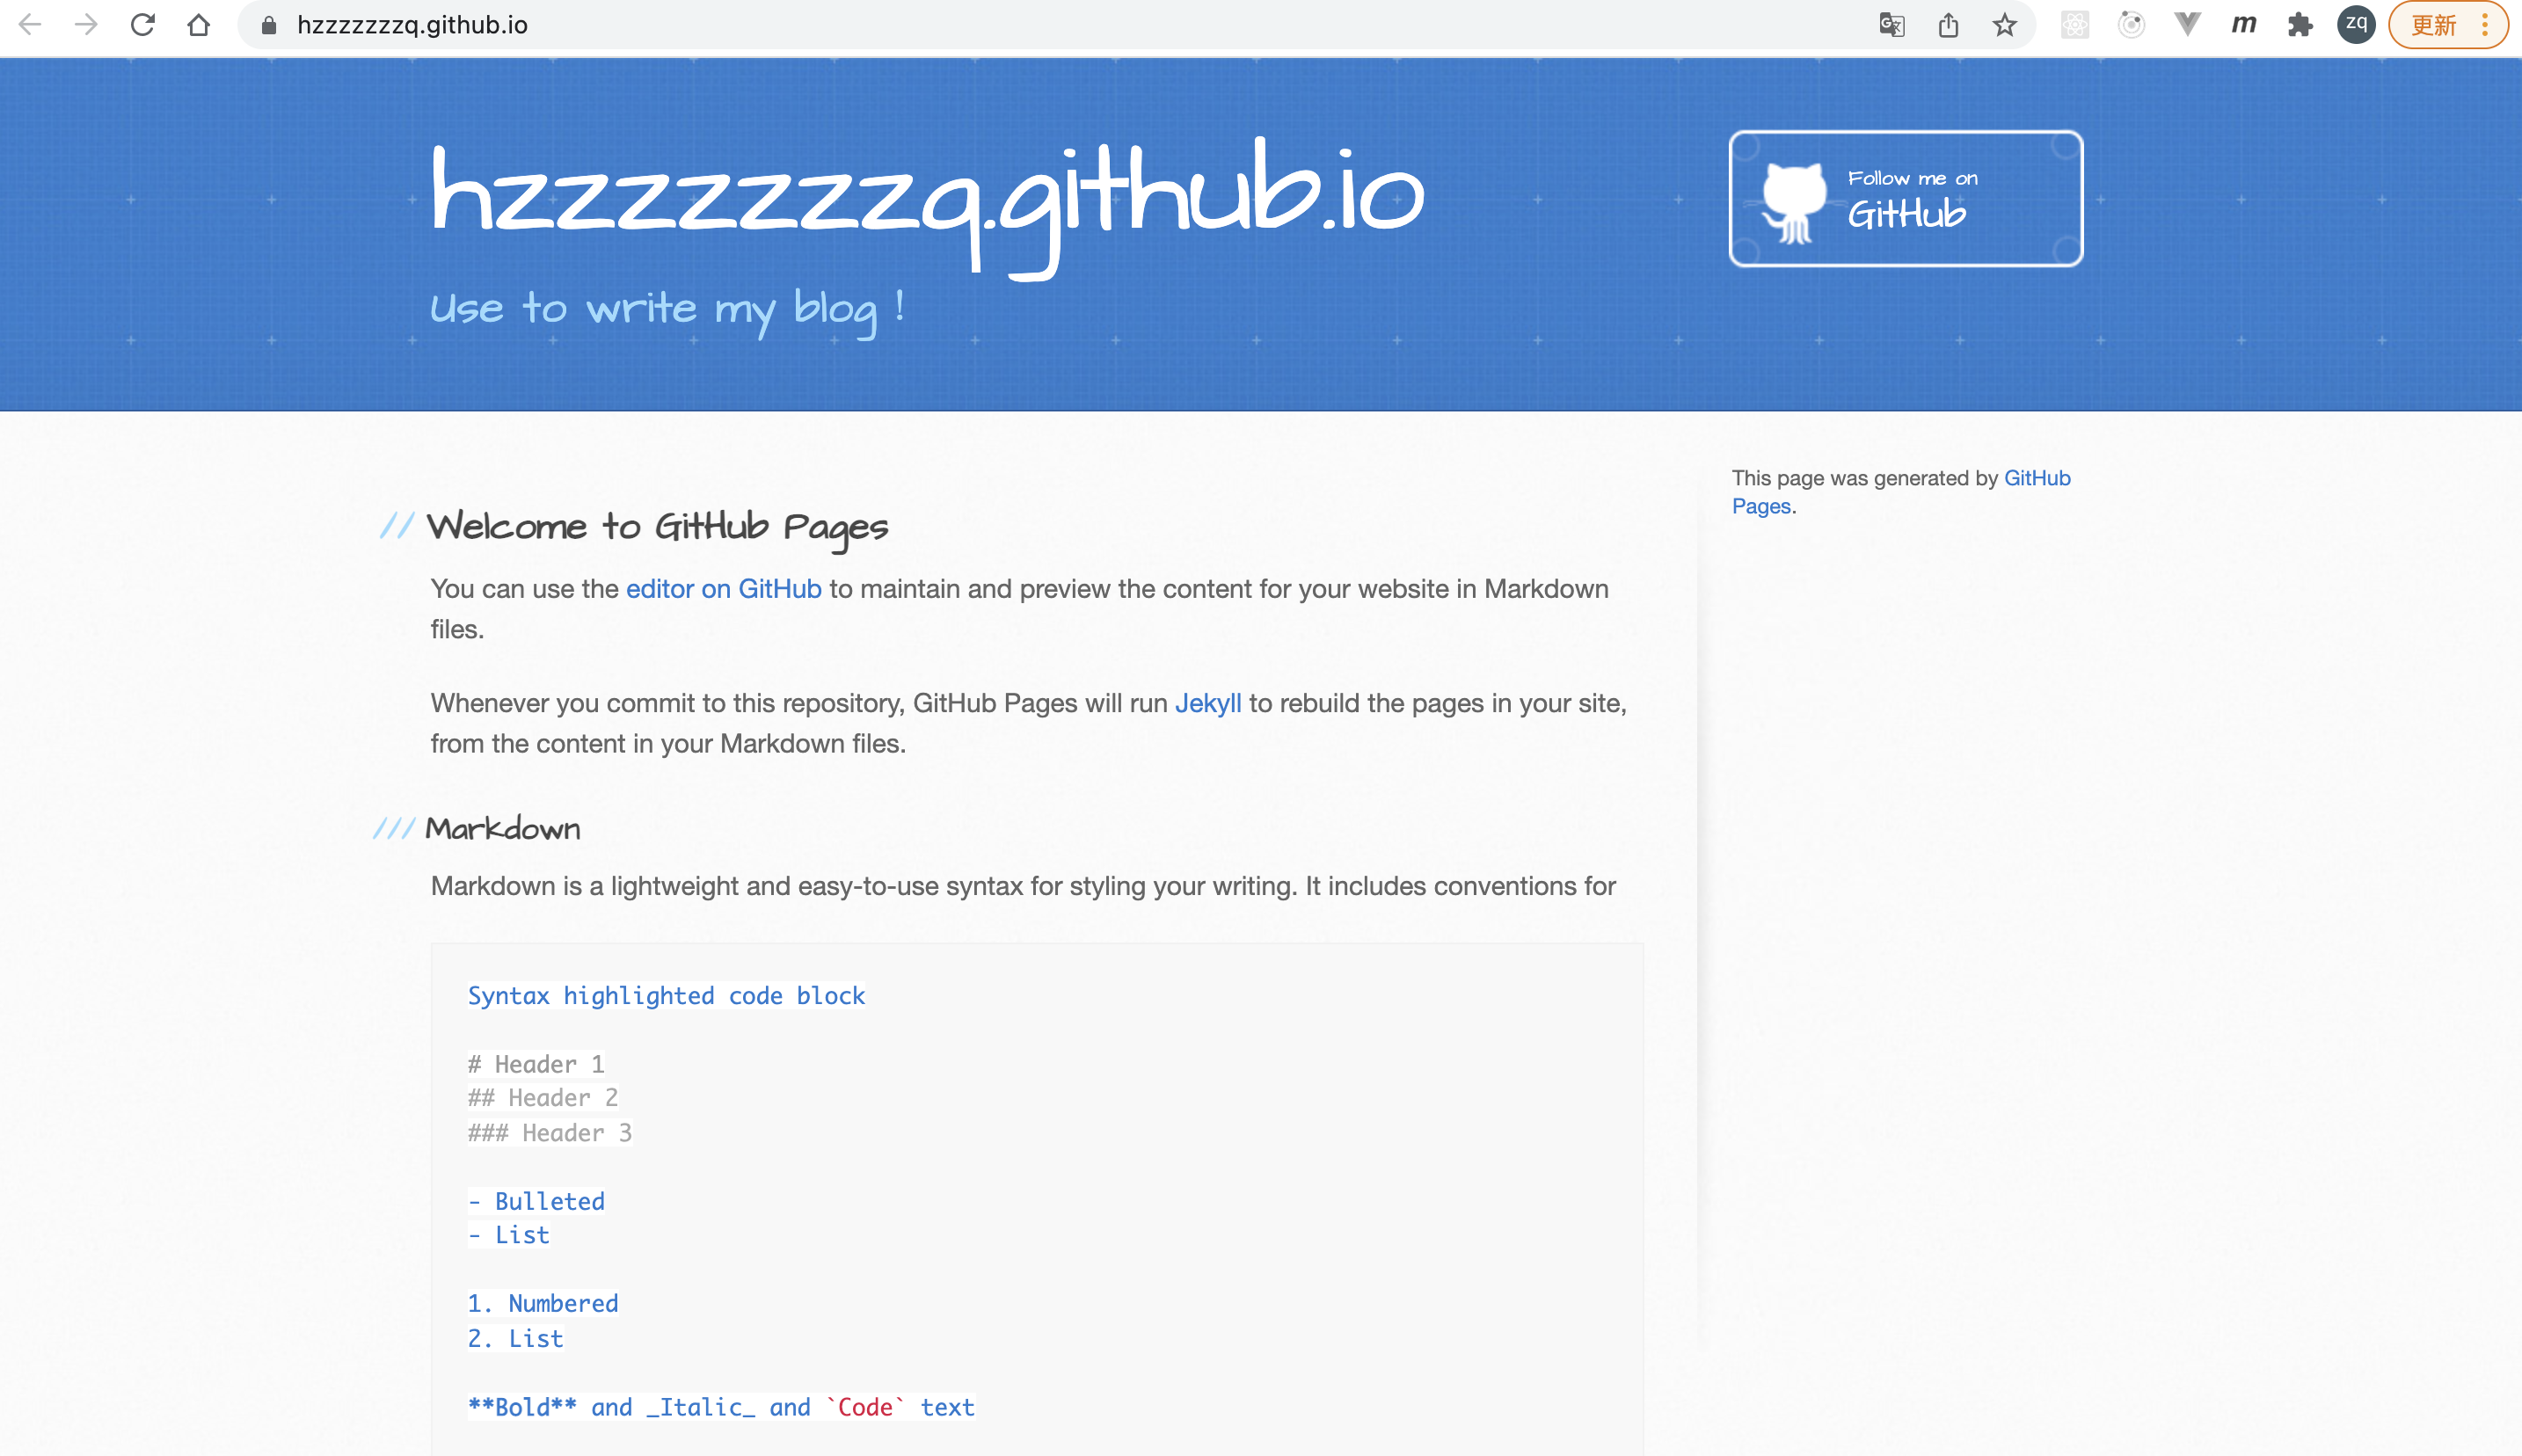
Task: Click the 'm' extension icon
Action: coord(2244,25)
